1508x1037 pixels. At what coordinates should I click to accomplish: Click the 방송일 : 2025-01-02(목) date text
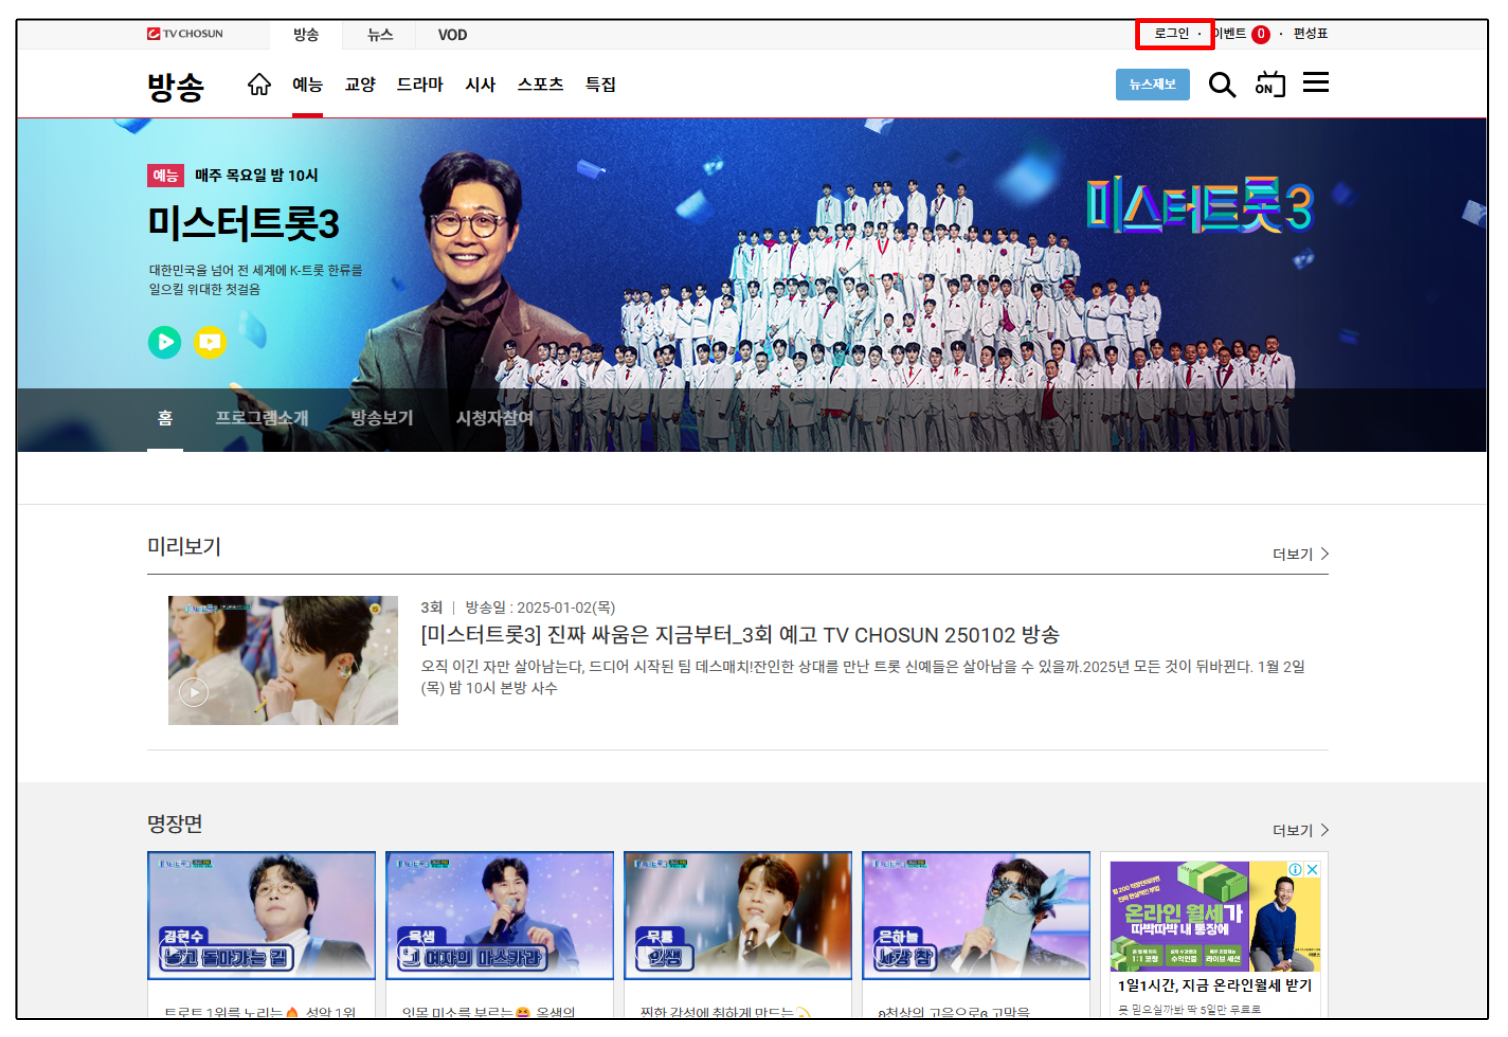(540, 607)
